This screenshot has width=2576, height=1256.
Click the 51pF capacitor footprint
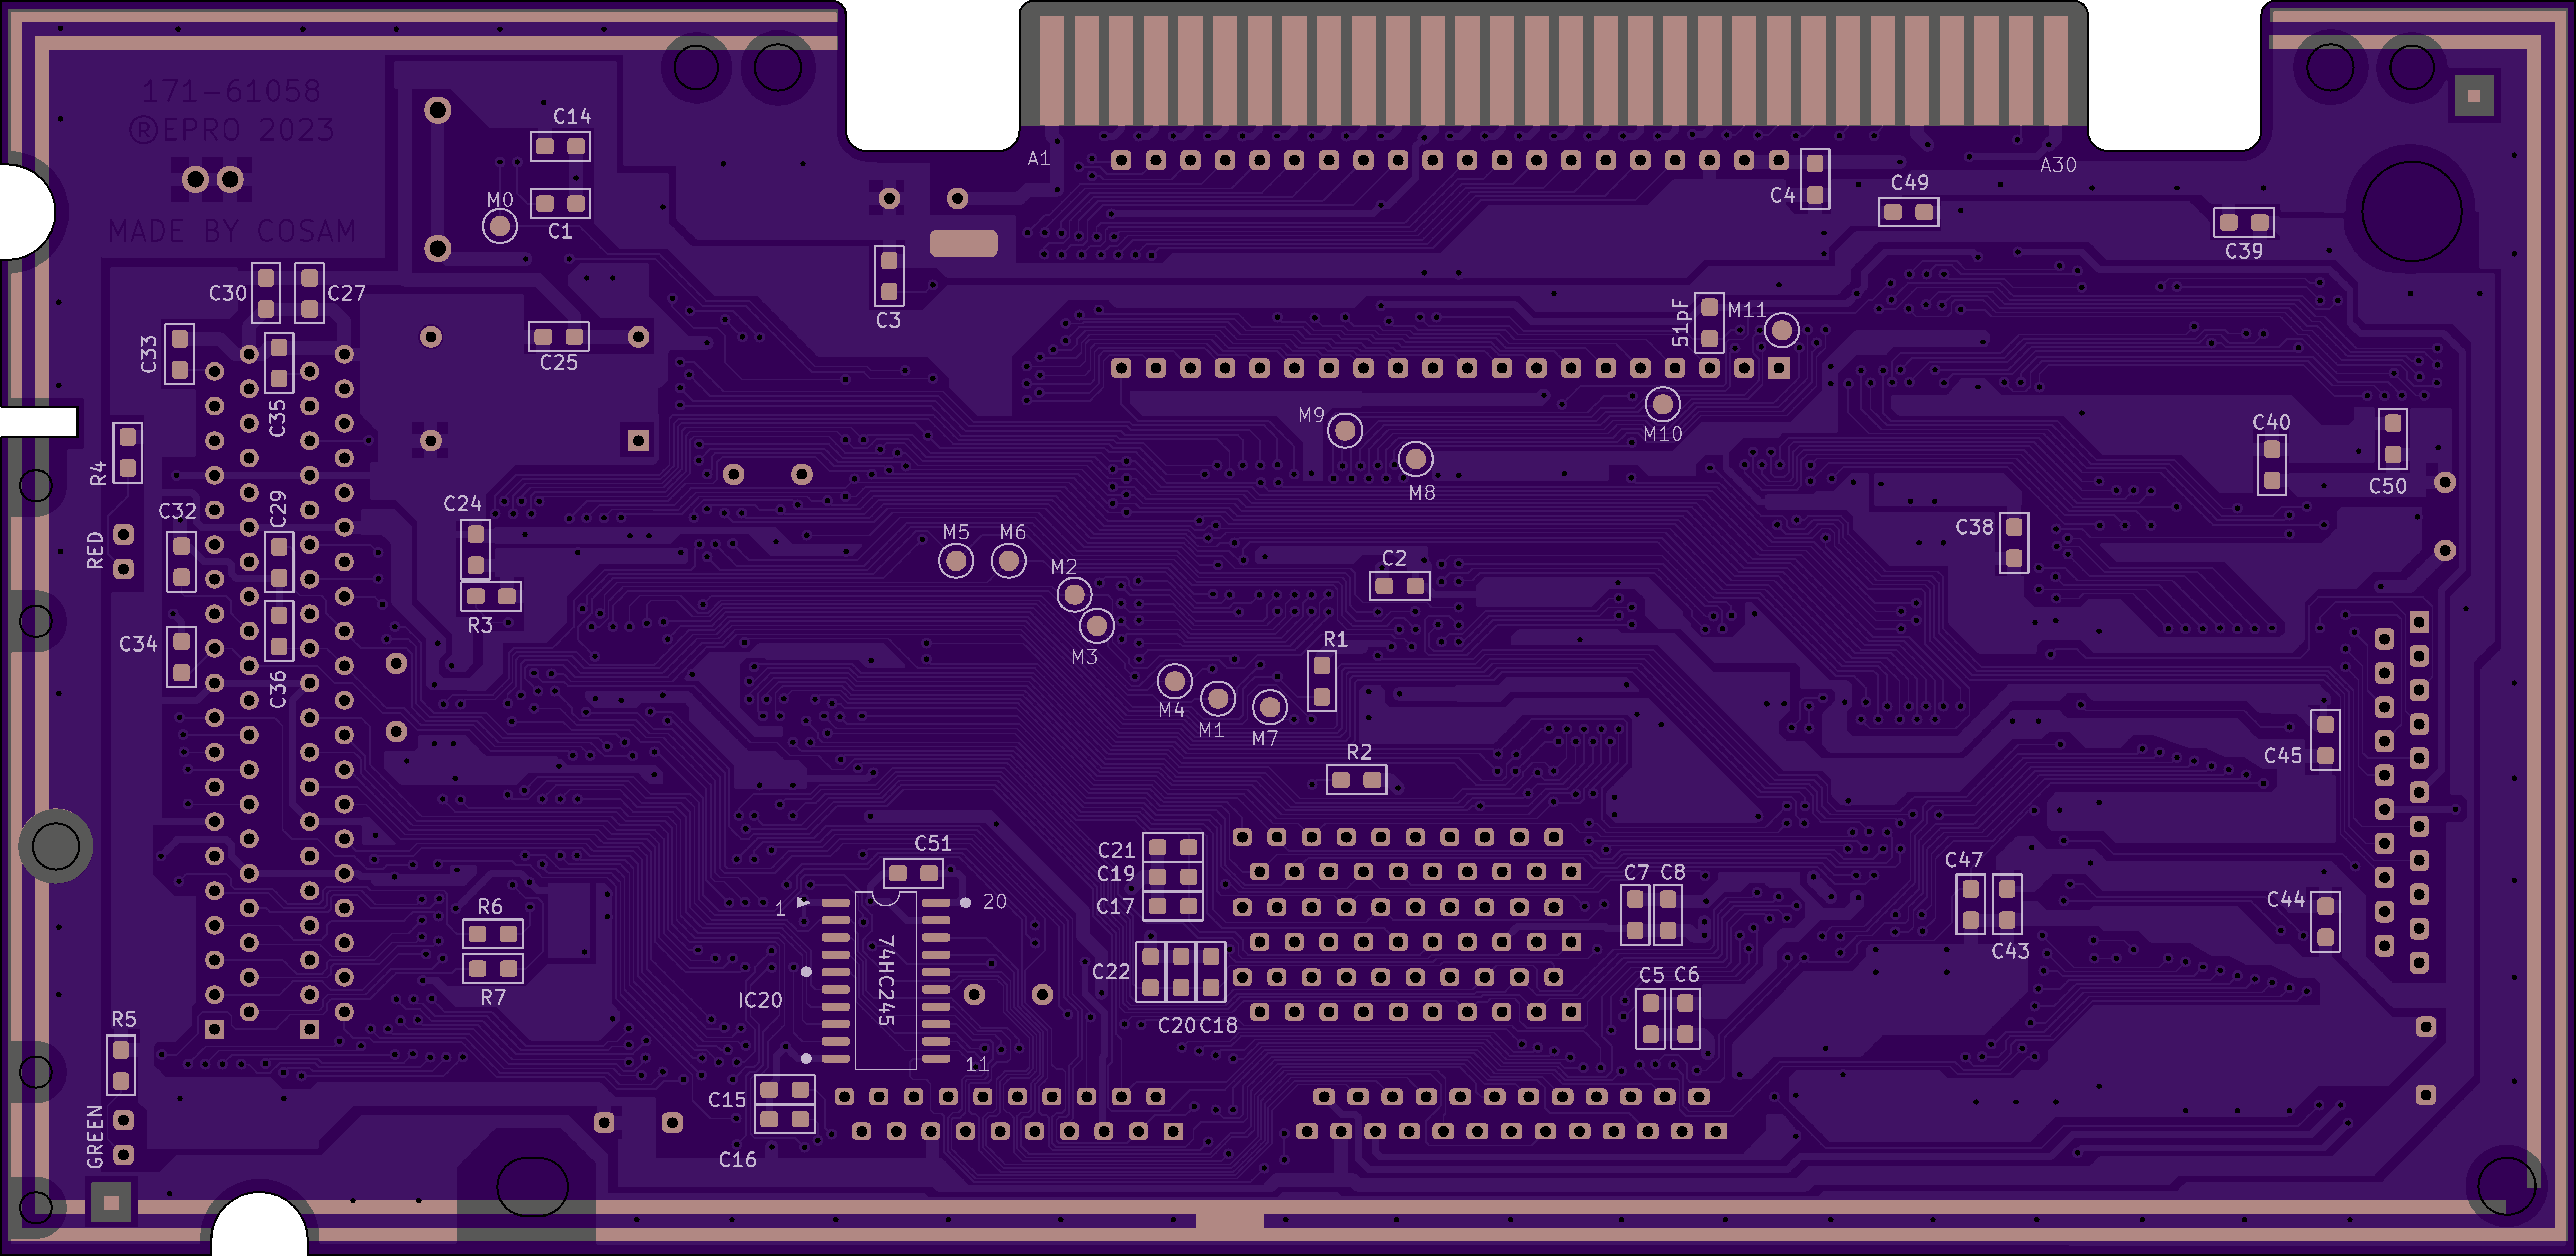(1710, 323)
